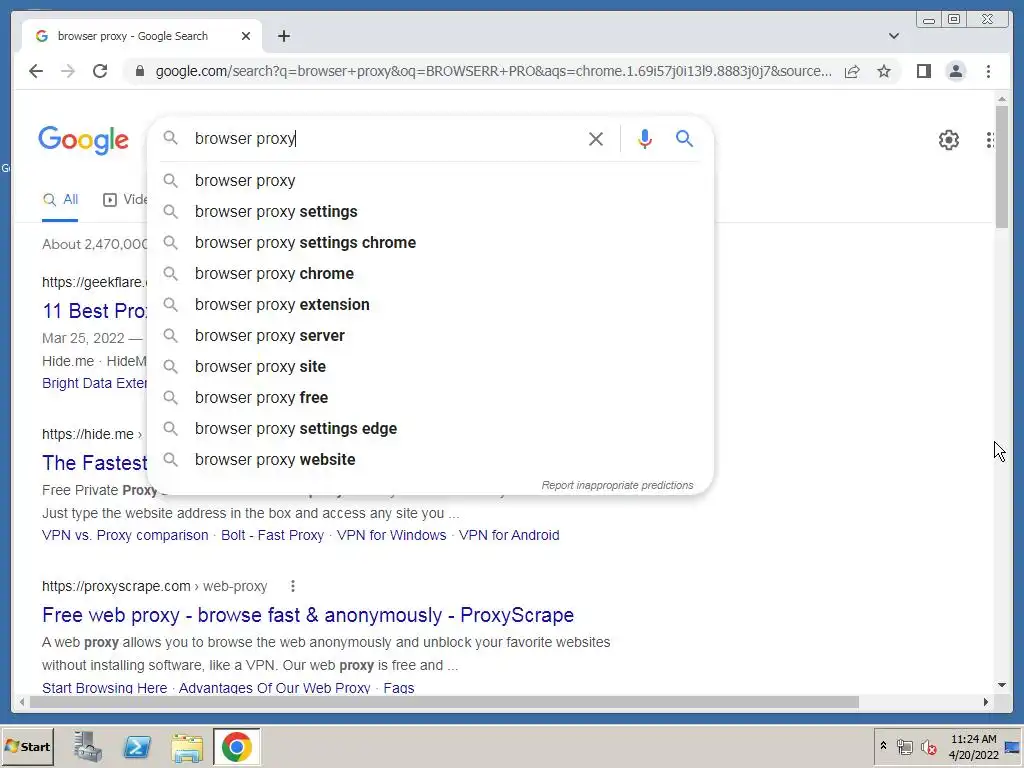Viewport: 1024px width, 768px height.
Task: Select suggestion 'browser proxy'
Action: click(x=431, y=180)
